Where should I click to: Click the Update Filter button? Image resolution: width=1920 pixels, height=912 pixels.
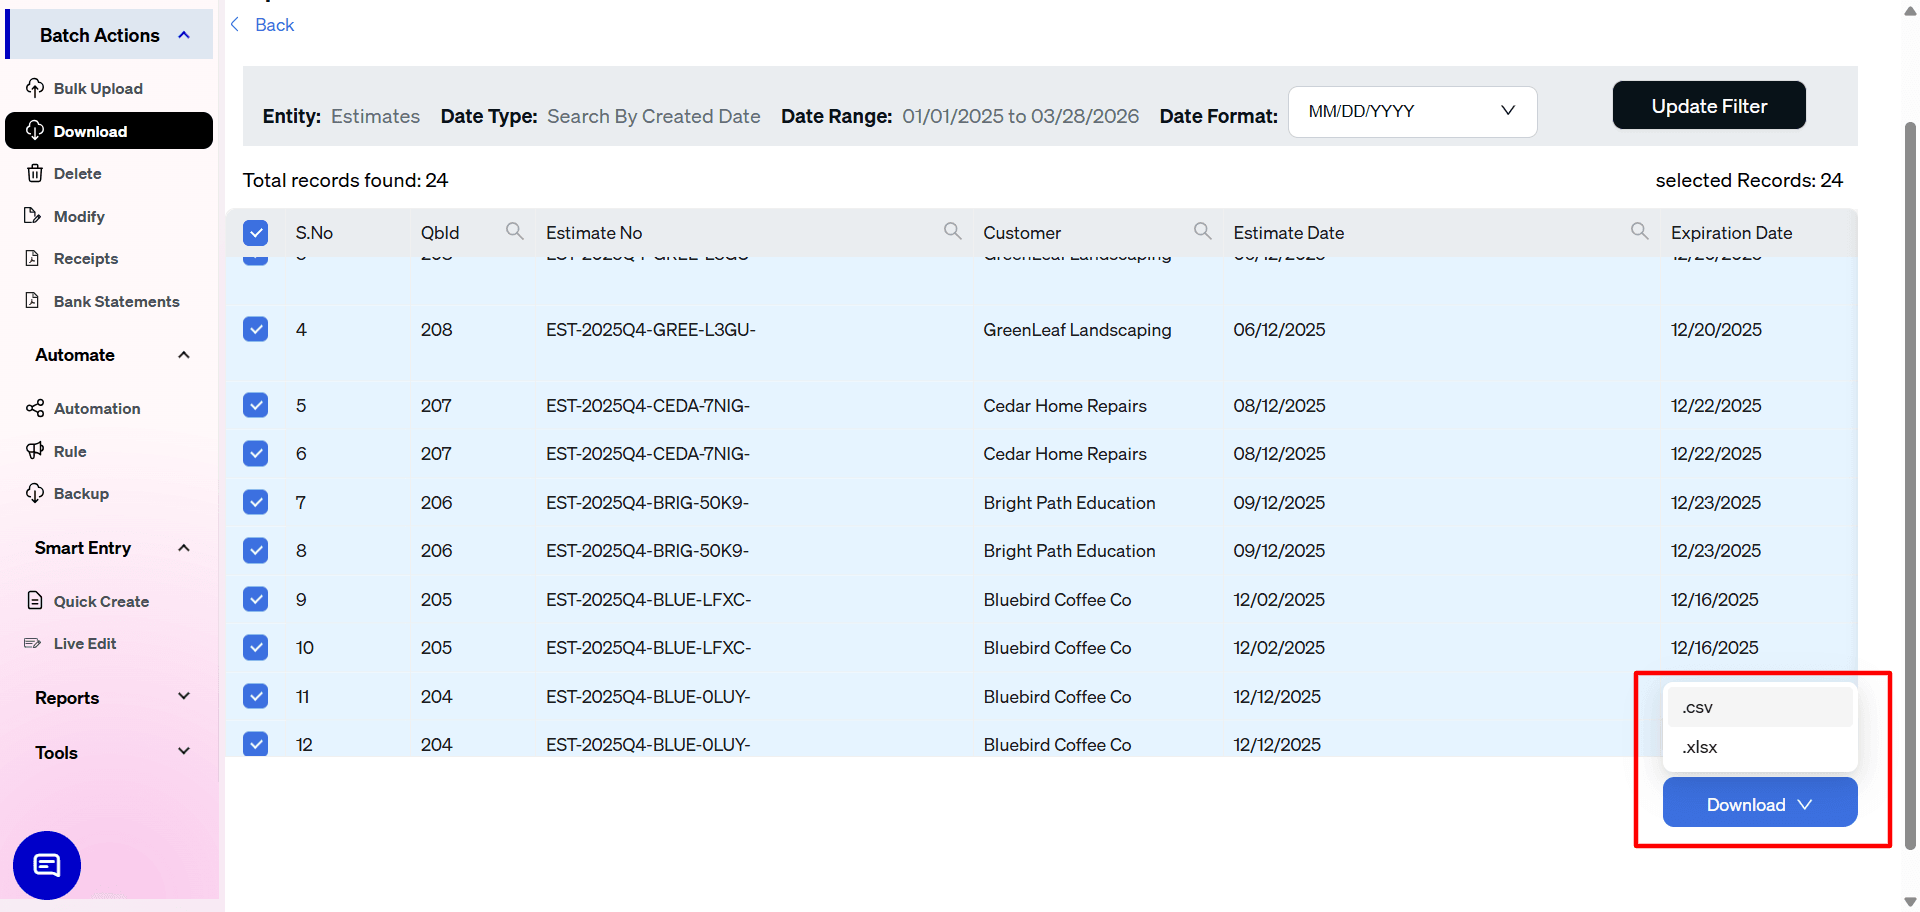point(1709,105)
